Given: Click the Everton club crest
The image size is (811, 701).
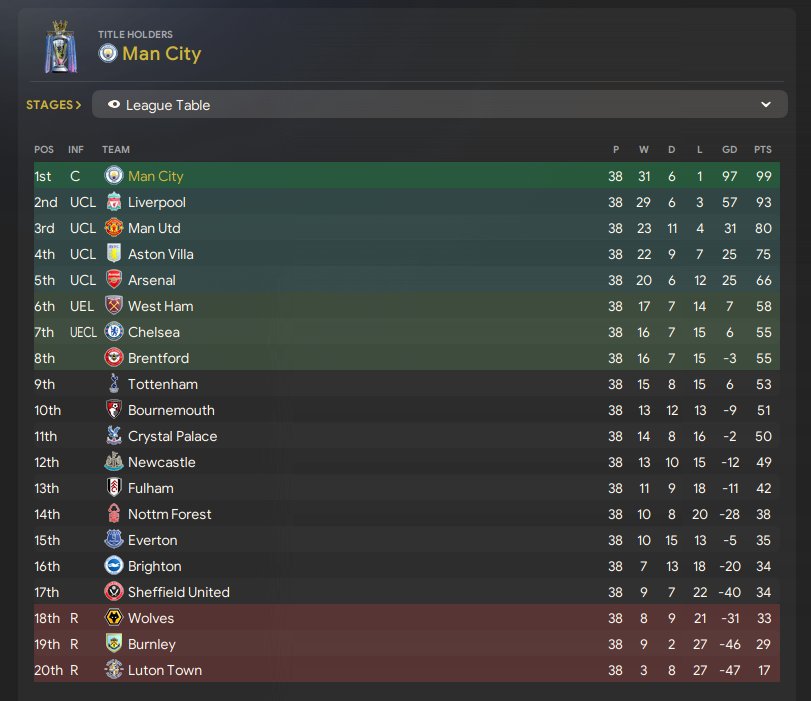Looking at the screenshot, I should pyautogui.click(x=114, y=540).
